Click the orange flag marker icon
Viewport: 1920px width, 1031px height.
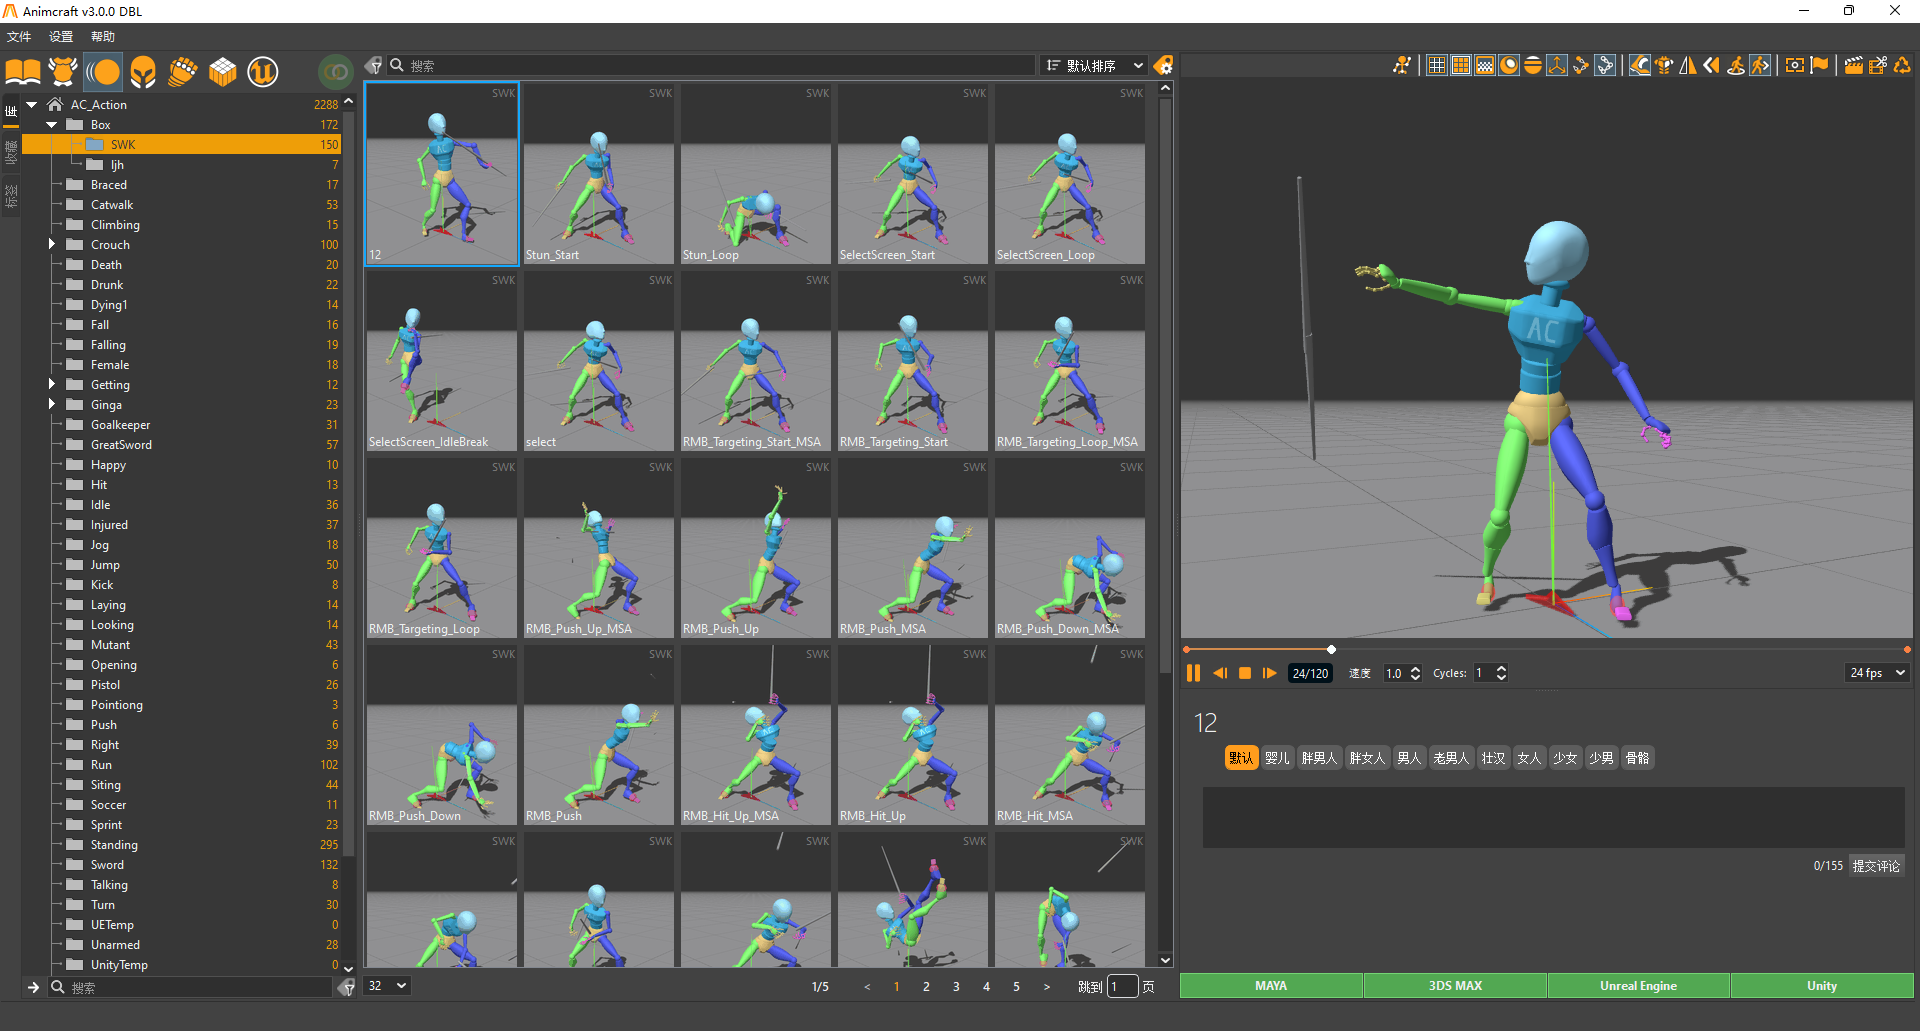(x=1819, y=65)
